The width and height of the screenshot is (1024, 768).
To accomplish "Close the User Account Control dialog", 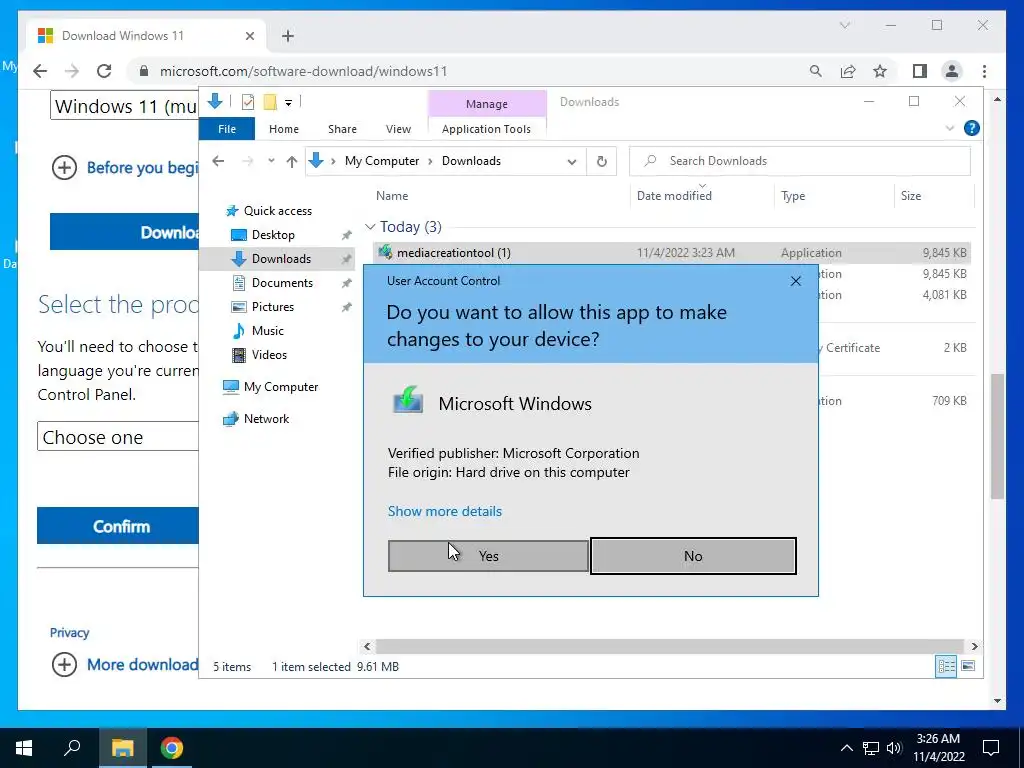I will coord(795,281).
